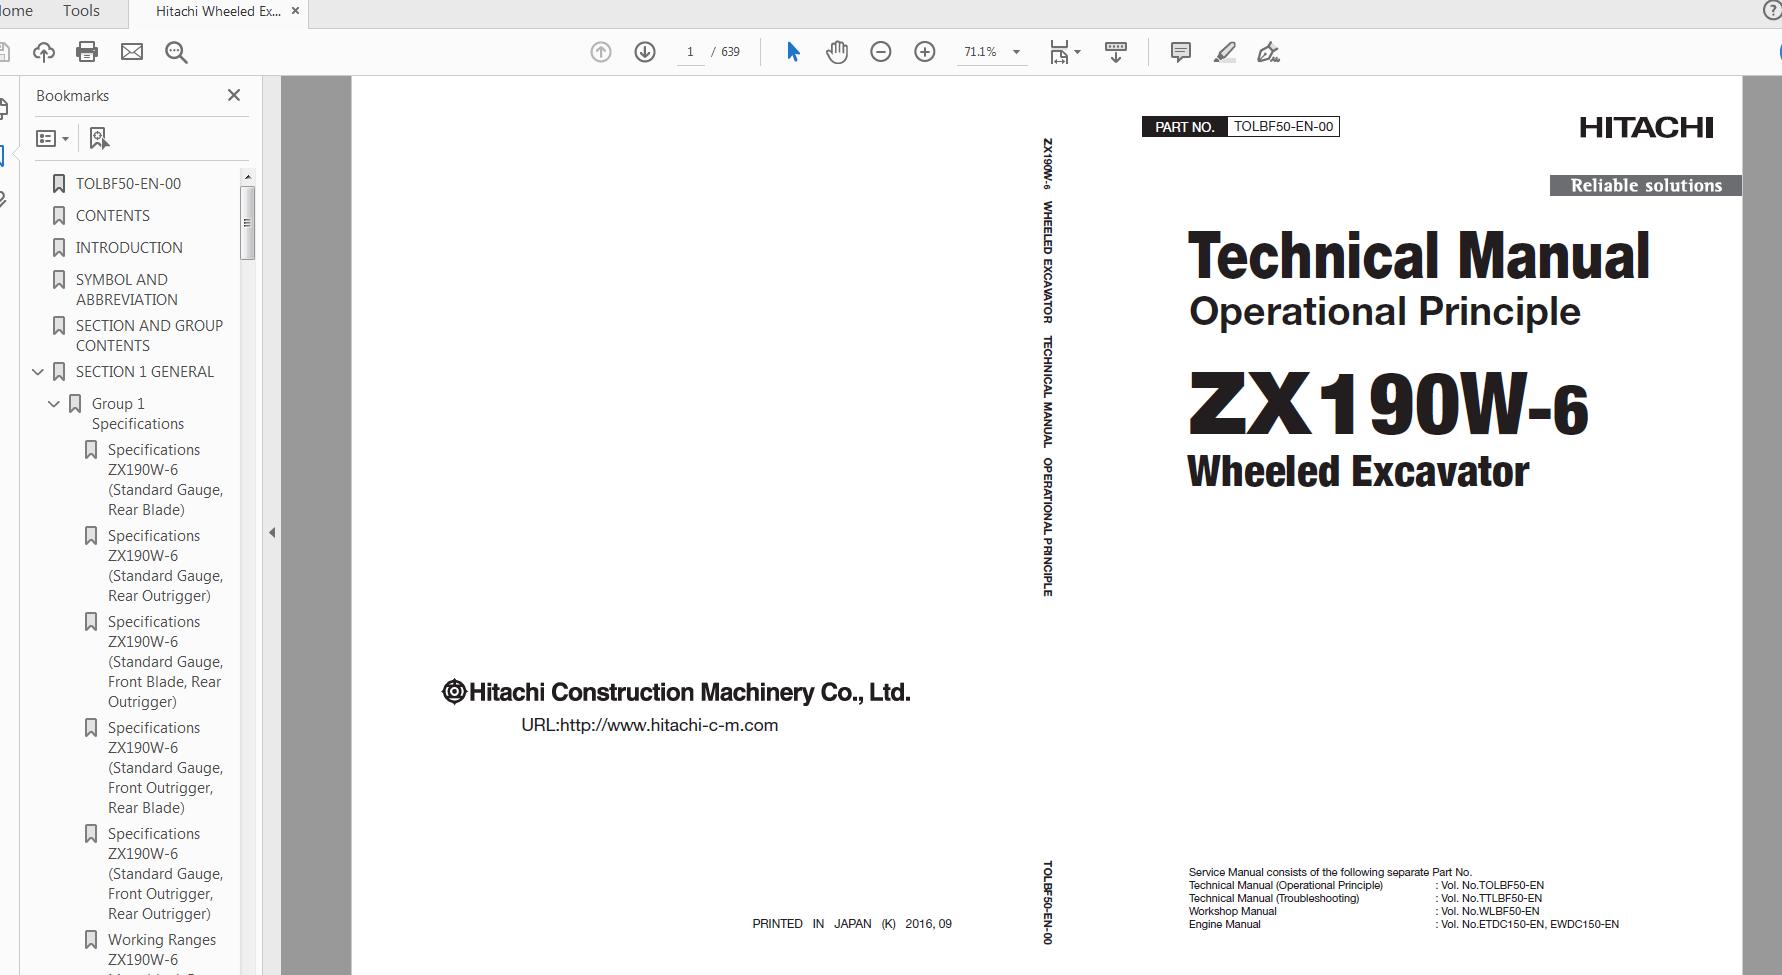Screen dimensions: 1782x975
Task: Open Specifications Standard Gauge, Rear Outrigger bookmark
Action: 165,566
